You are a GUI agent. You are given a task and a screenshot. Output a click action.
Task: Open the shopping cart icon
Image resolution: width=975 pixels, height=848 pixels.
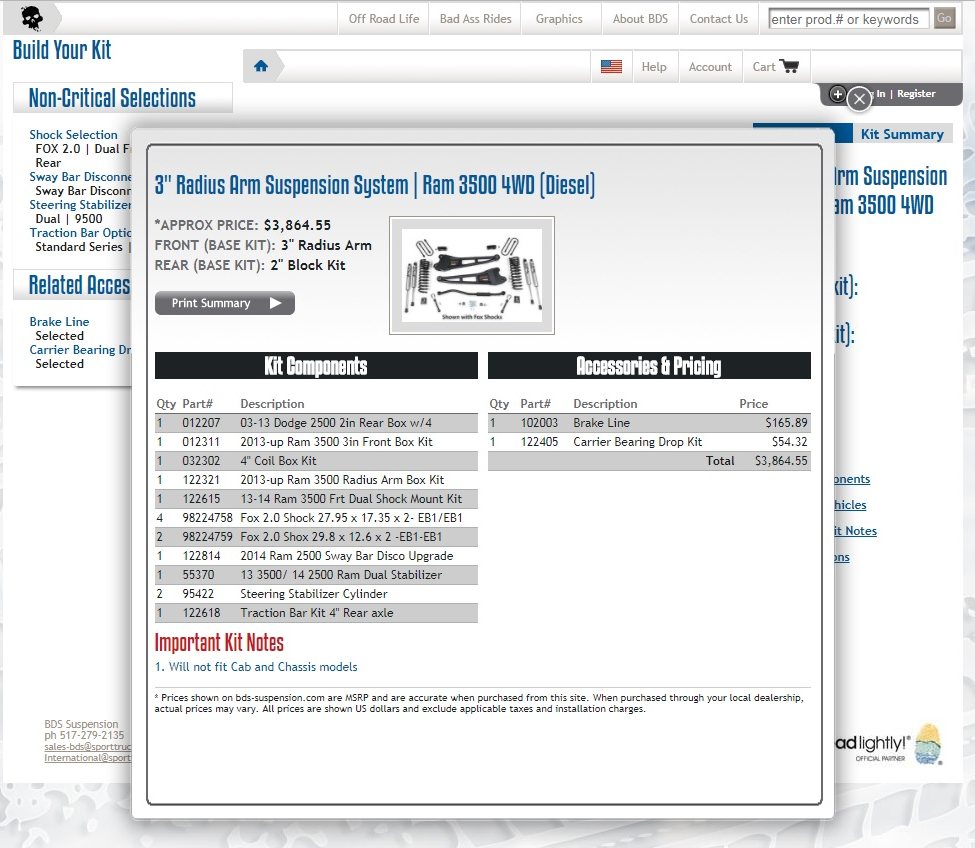[x=788, y=66]
